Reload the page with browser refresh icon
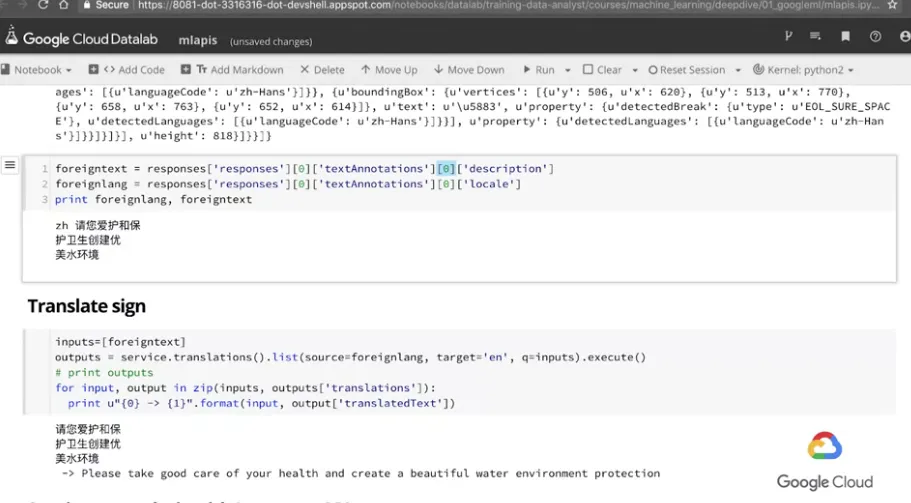 [x=42, y=5]
